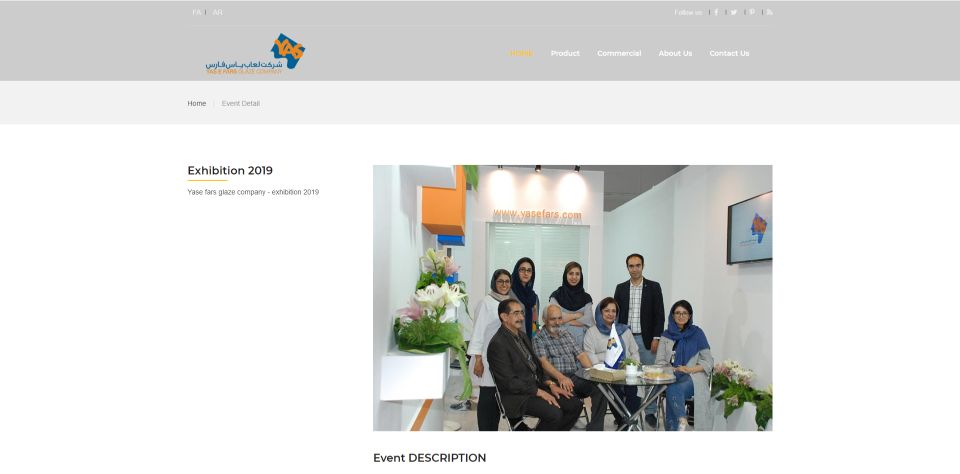
Task: Switch site language to FA
Action: (197, 12)
